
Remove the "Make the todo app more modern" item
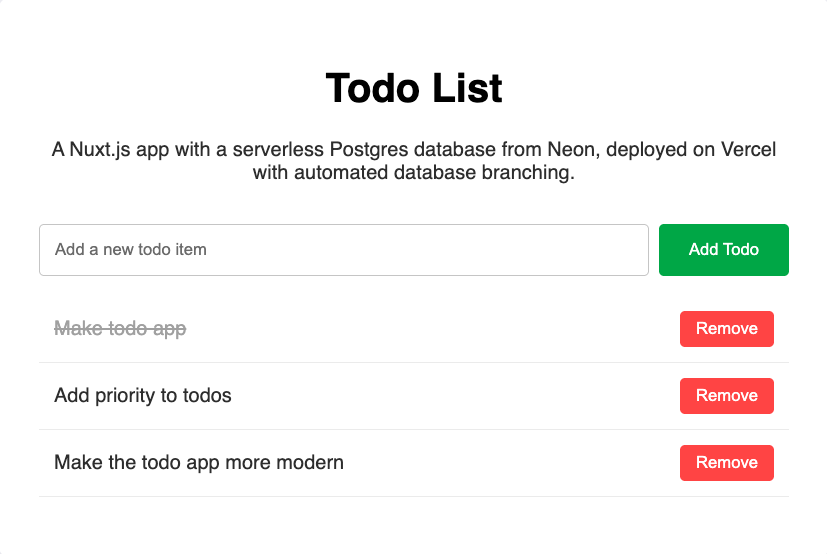click(x=726, y=463)
